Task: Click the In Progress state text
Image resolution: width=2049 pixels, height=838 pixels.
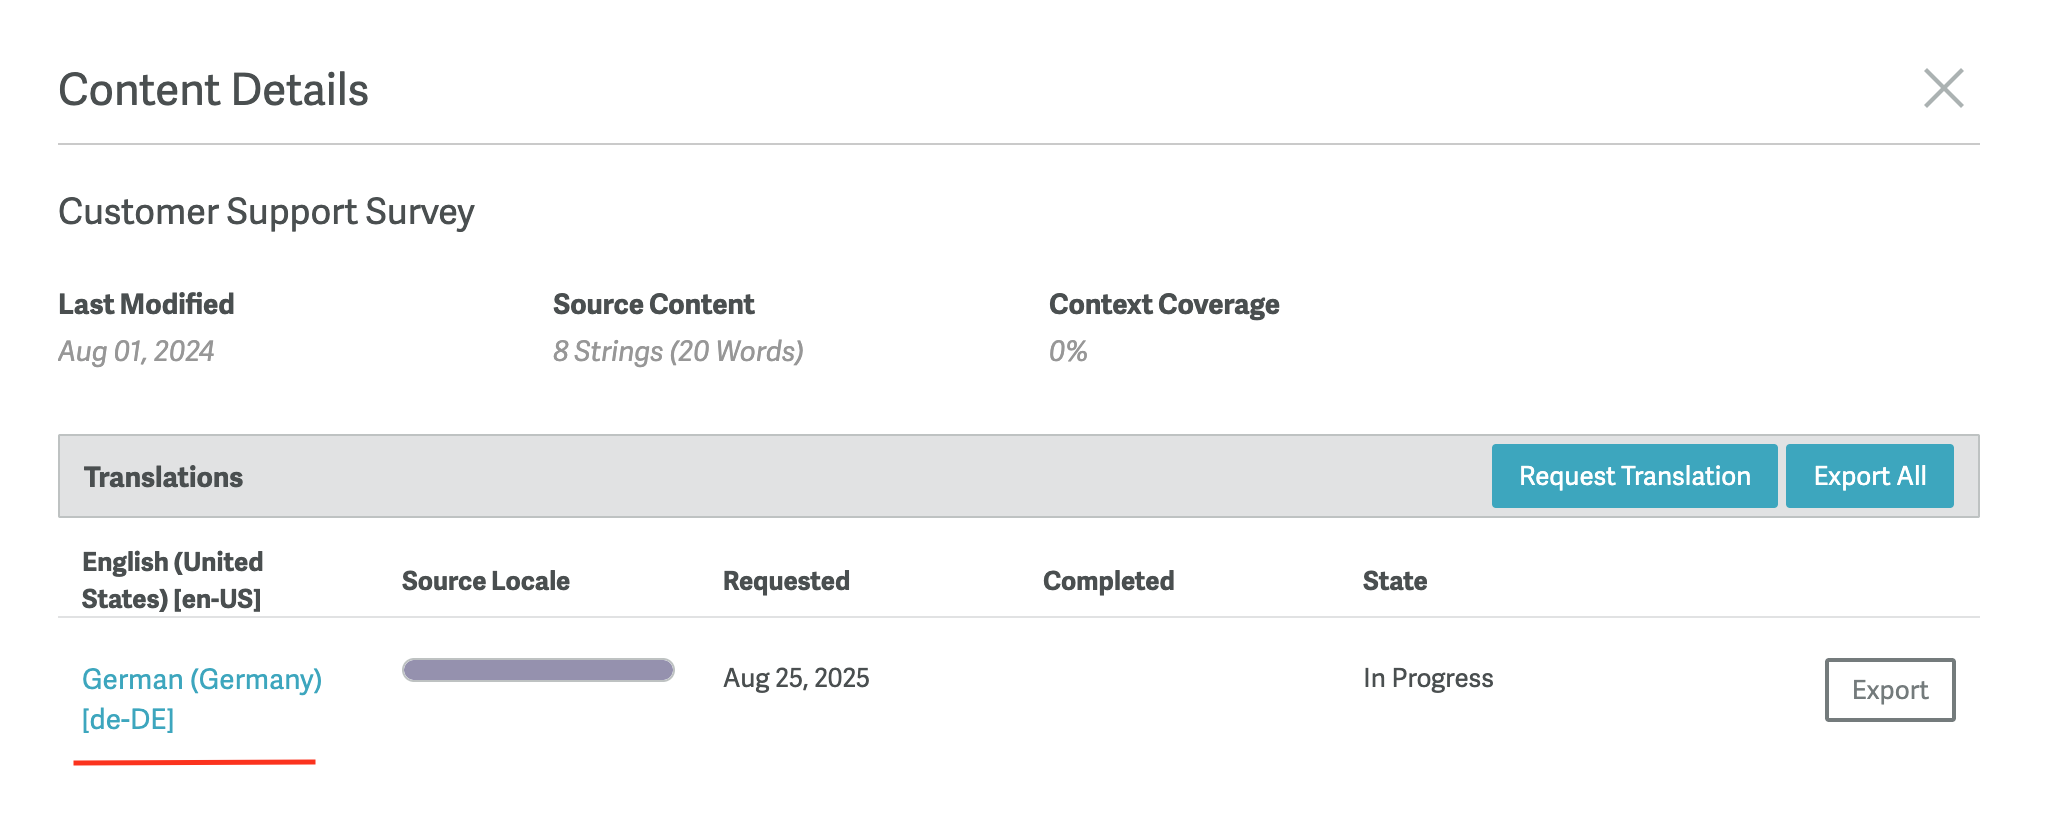Action: [1427, 678]
